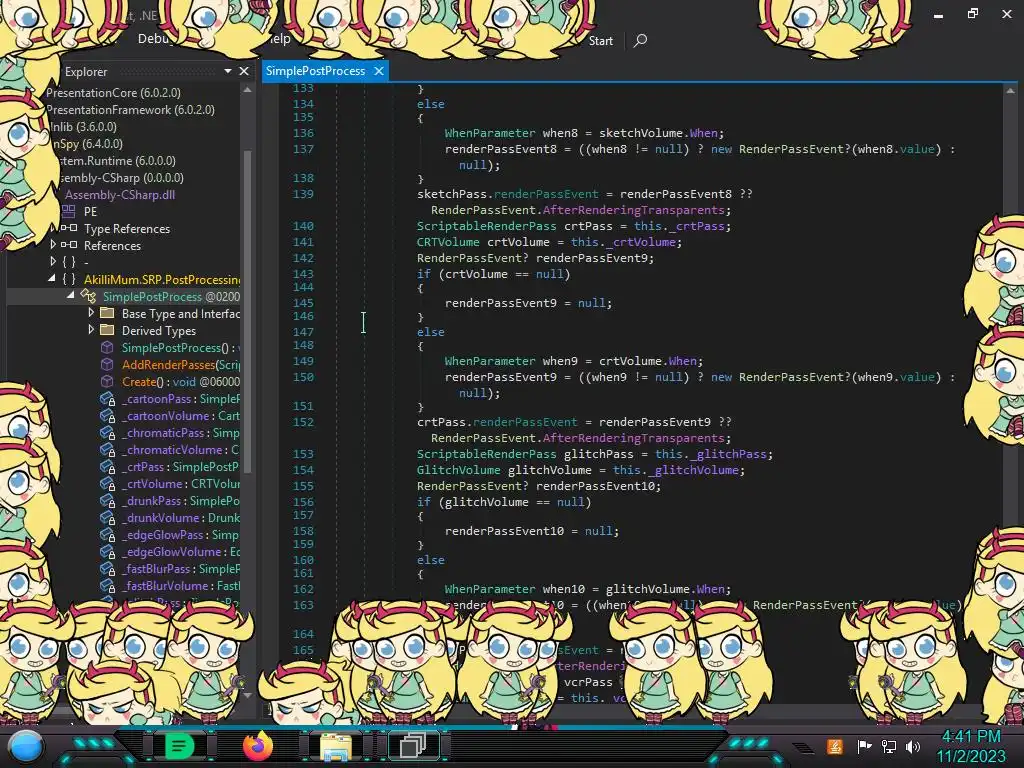Expand the '-' namespace node
This screenshot has height=768, width=1024.
(53, 261)
